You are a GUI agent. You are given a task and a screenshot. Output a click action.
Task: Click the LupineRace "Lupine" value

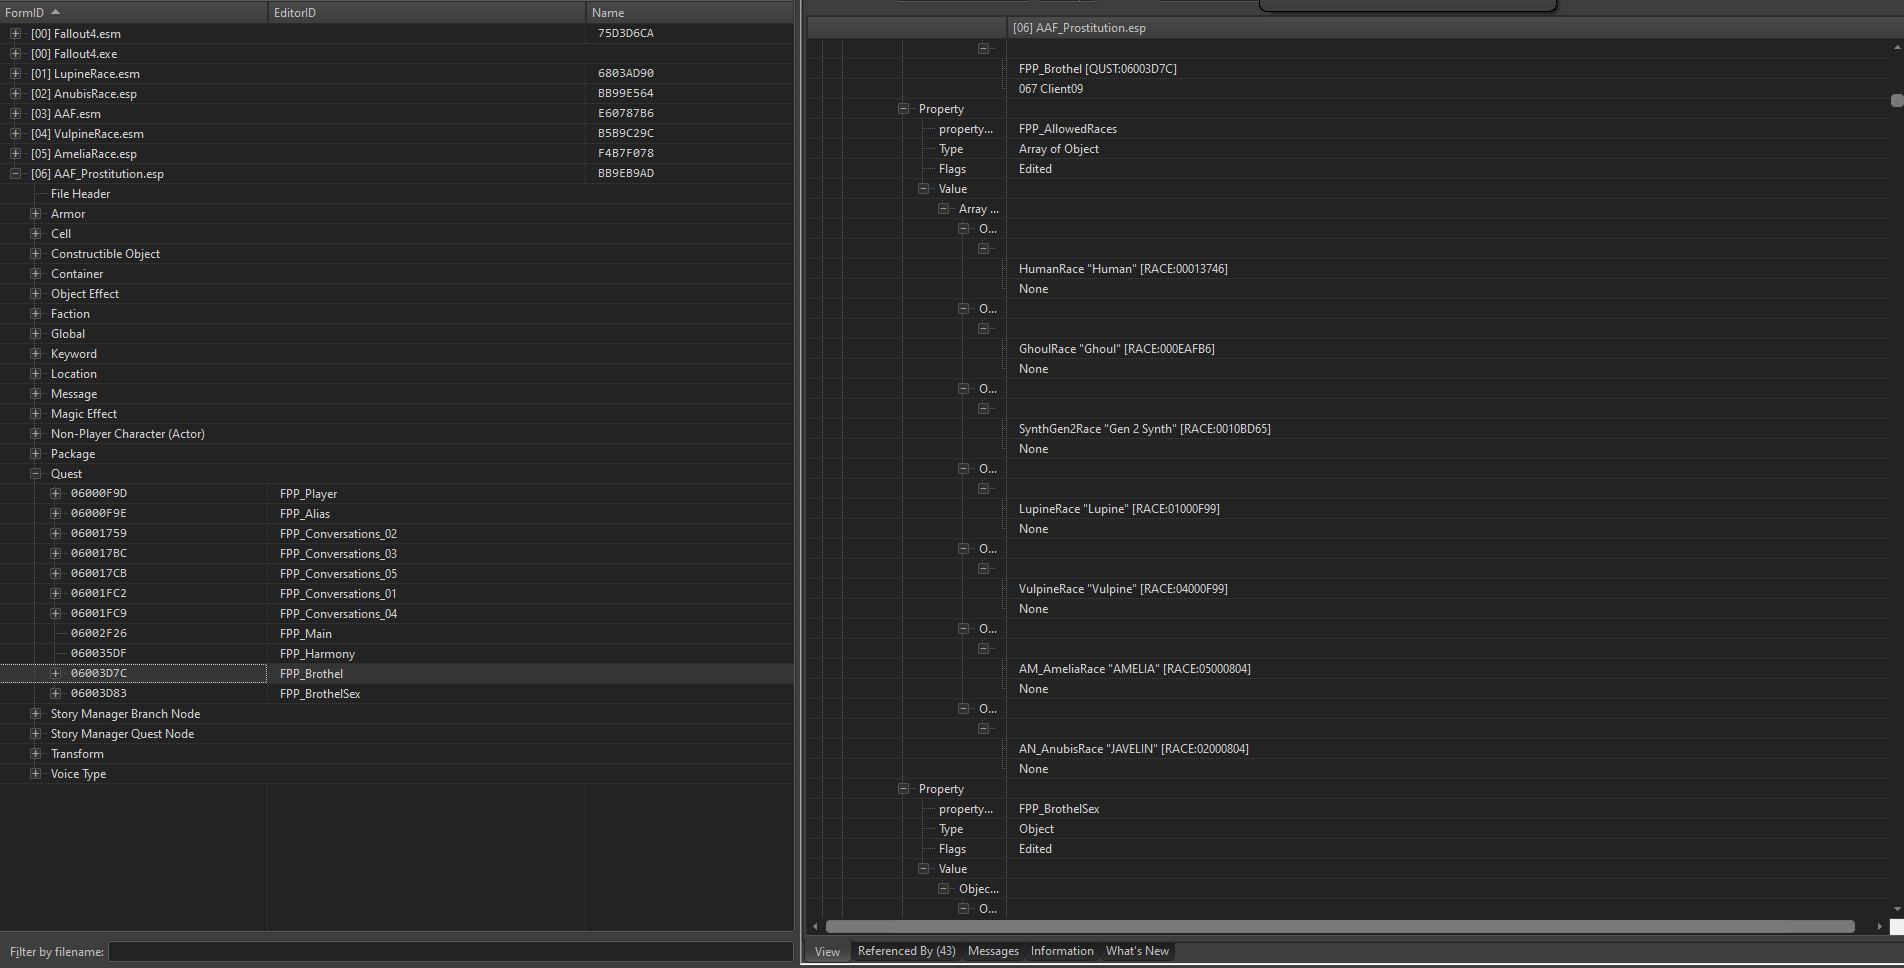click(1119, 509)
